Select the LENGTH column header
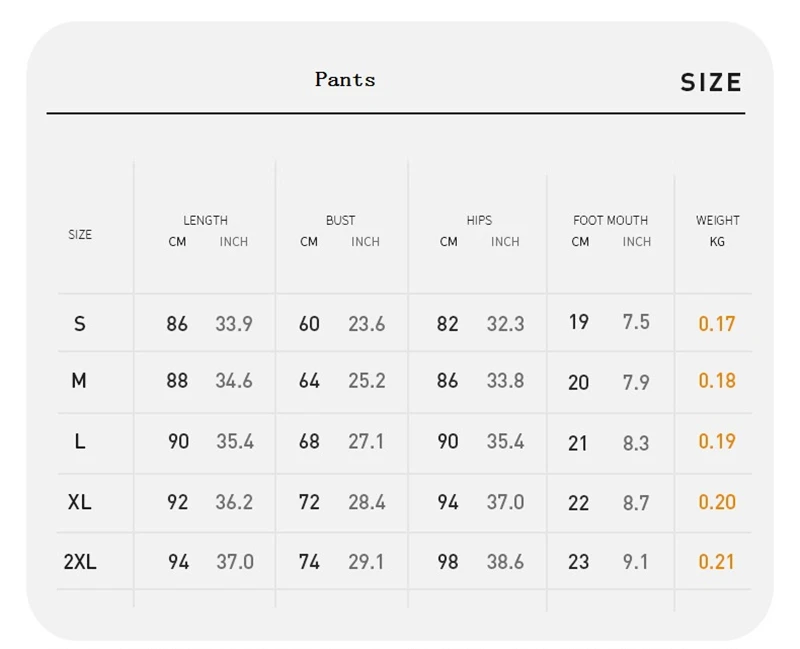800x649 pixels. [x=205, y=220]
